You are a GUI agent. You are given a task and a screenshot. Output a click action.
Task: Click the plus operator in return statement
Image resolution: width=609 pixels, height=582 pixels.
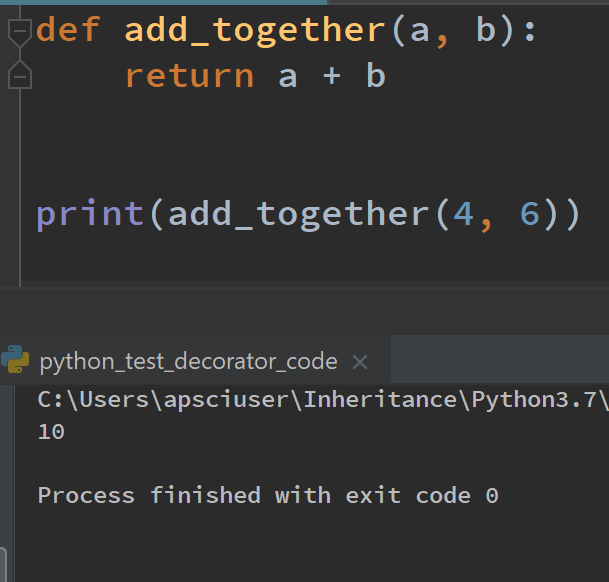click(331, 75)
